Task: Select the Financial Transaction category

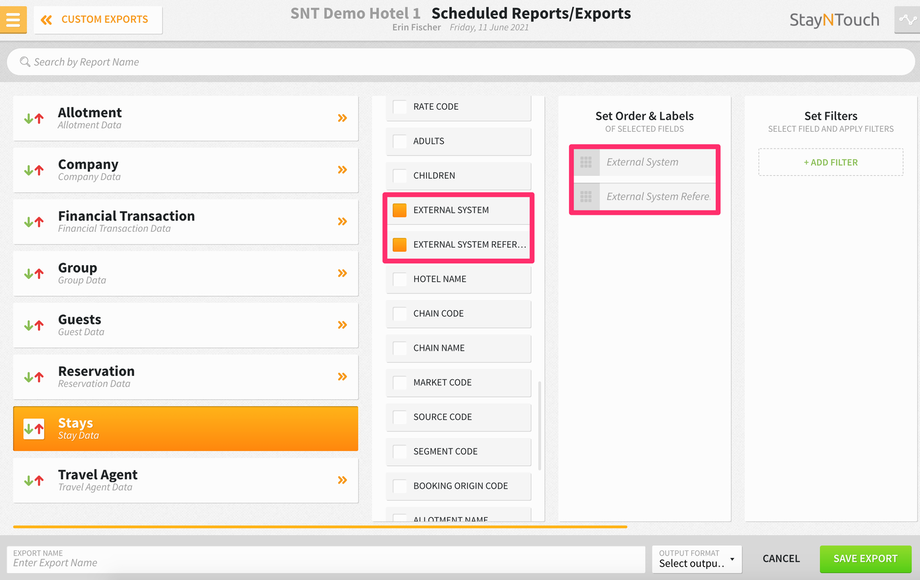Action: [185, 221]
